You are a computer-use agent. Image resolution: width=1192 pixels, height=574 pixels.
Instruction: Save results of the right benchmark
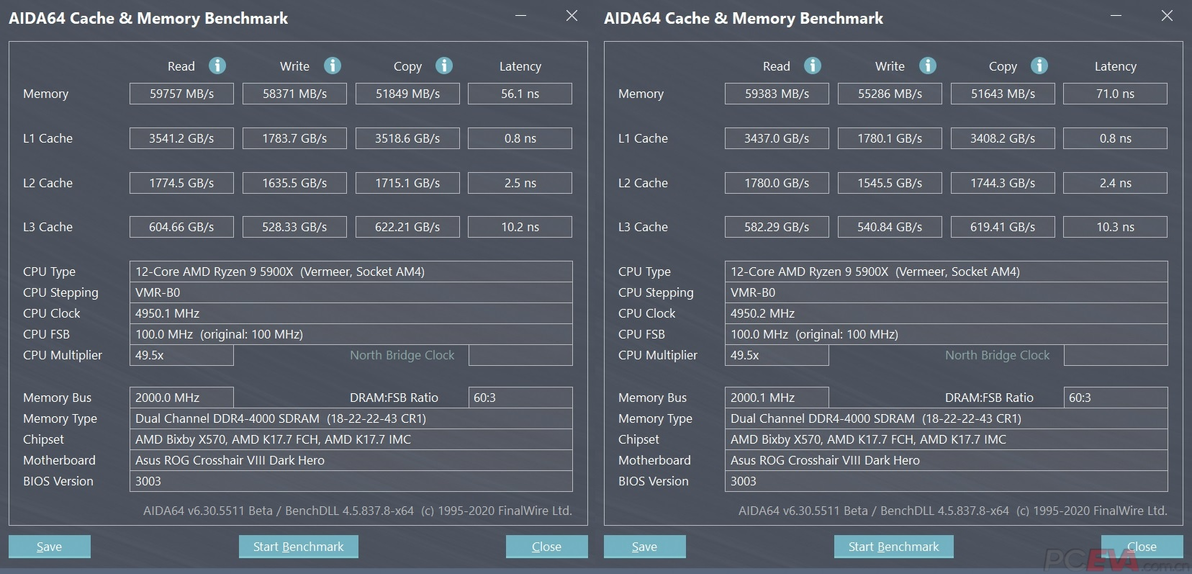[x=645, y=547]
